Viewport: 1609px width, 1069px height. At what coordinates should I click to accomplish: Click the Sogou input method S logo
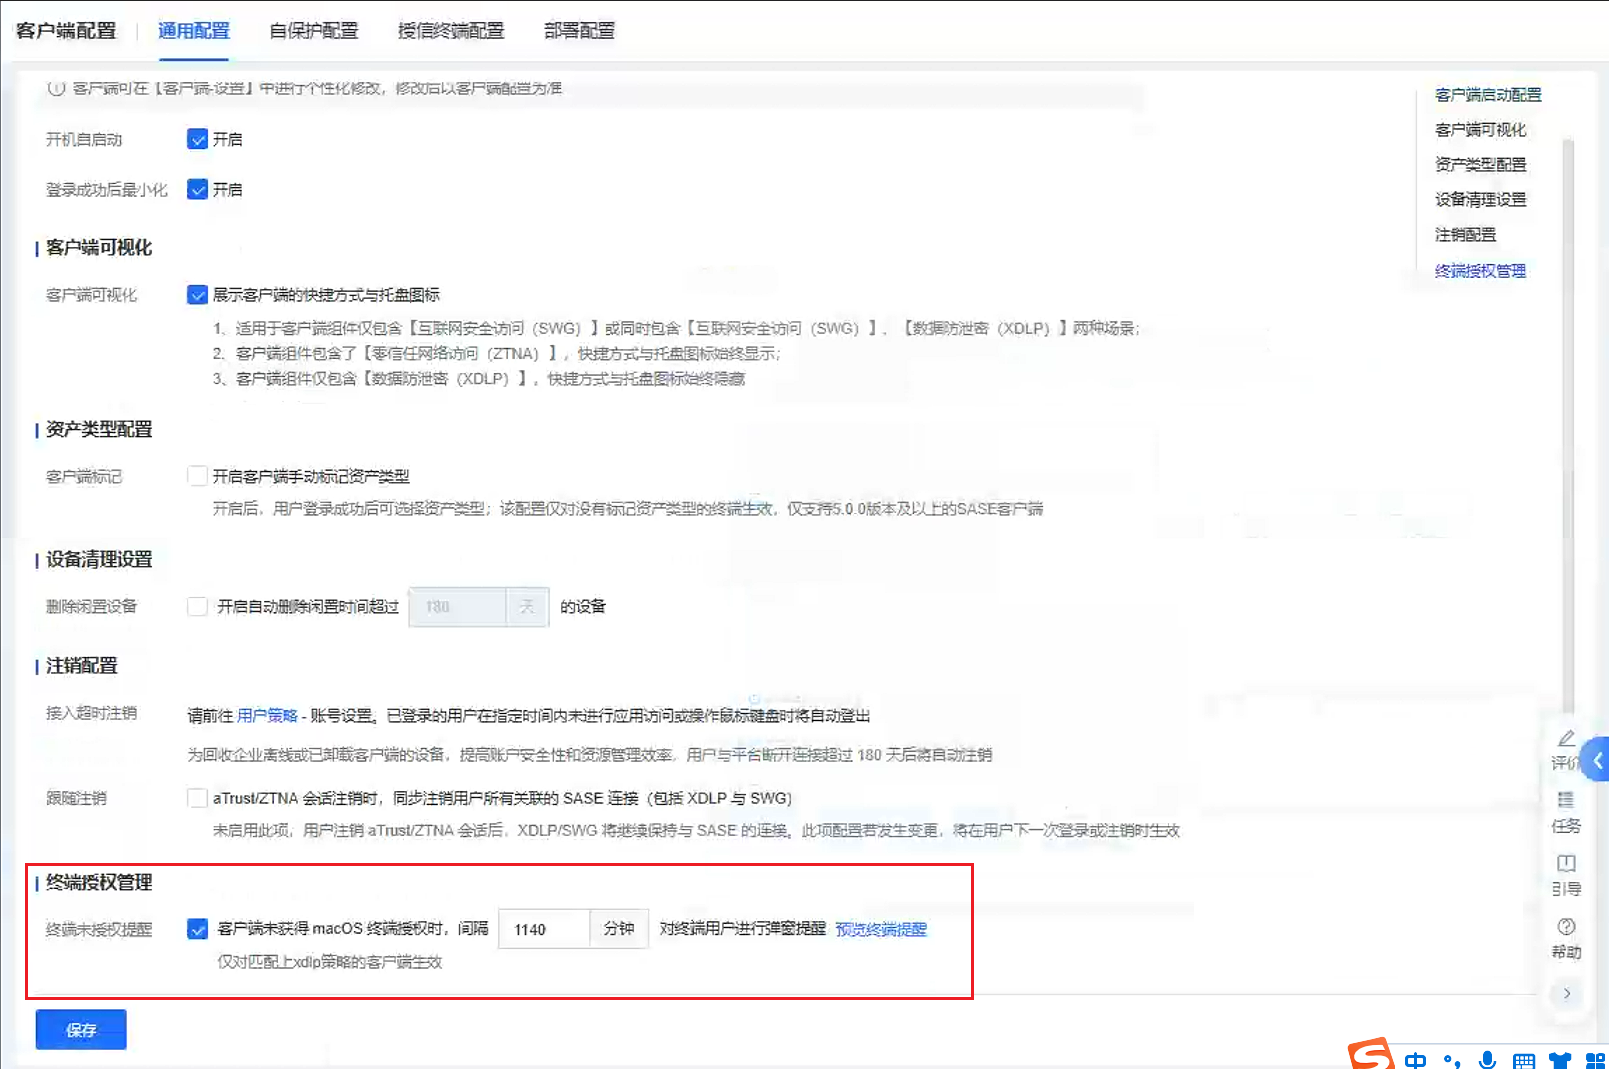coord(1370,1055)
